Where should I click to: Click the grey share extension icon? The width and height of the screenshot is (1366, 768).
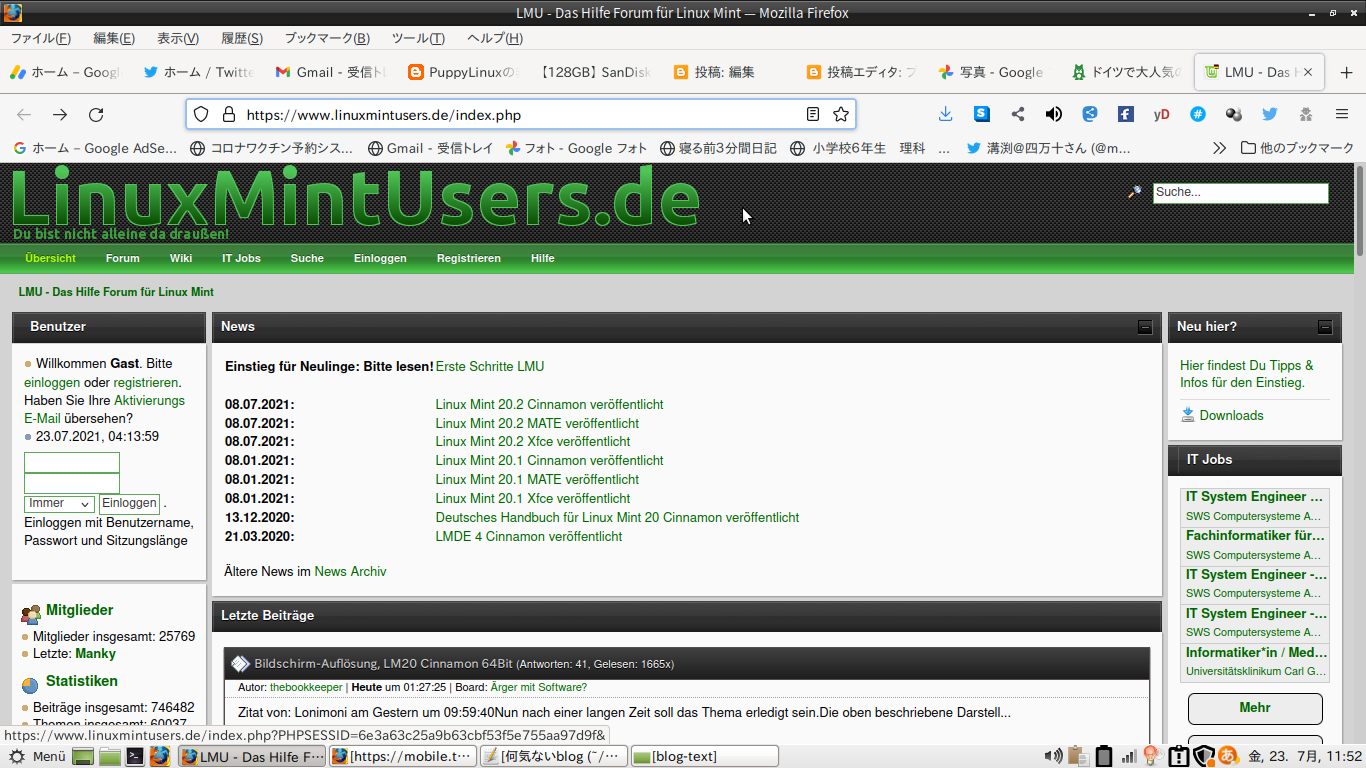coord(1018,114)
